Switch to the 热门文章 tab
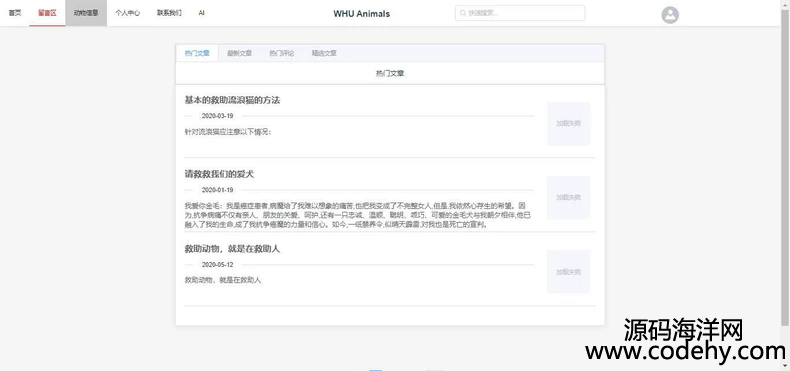Viewport: 790px width, 371px height. coord(197,53)
